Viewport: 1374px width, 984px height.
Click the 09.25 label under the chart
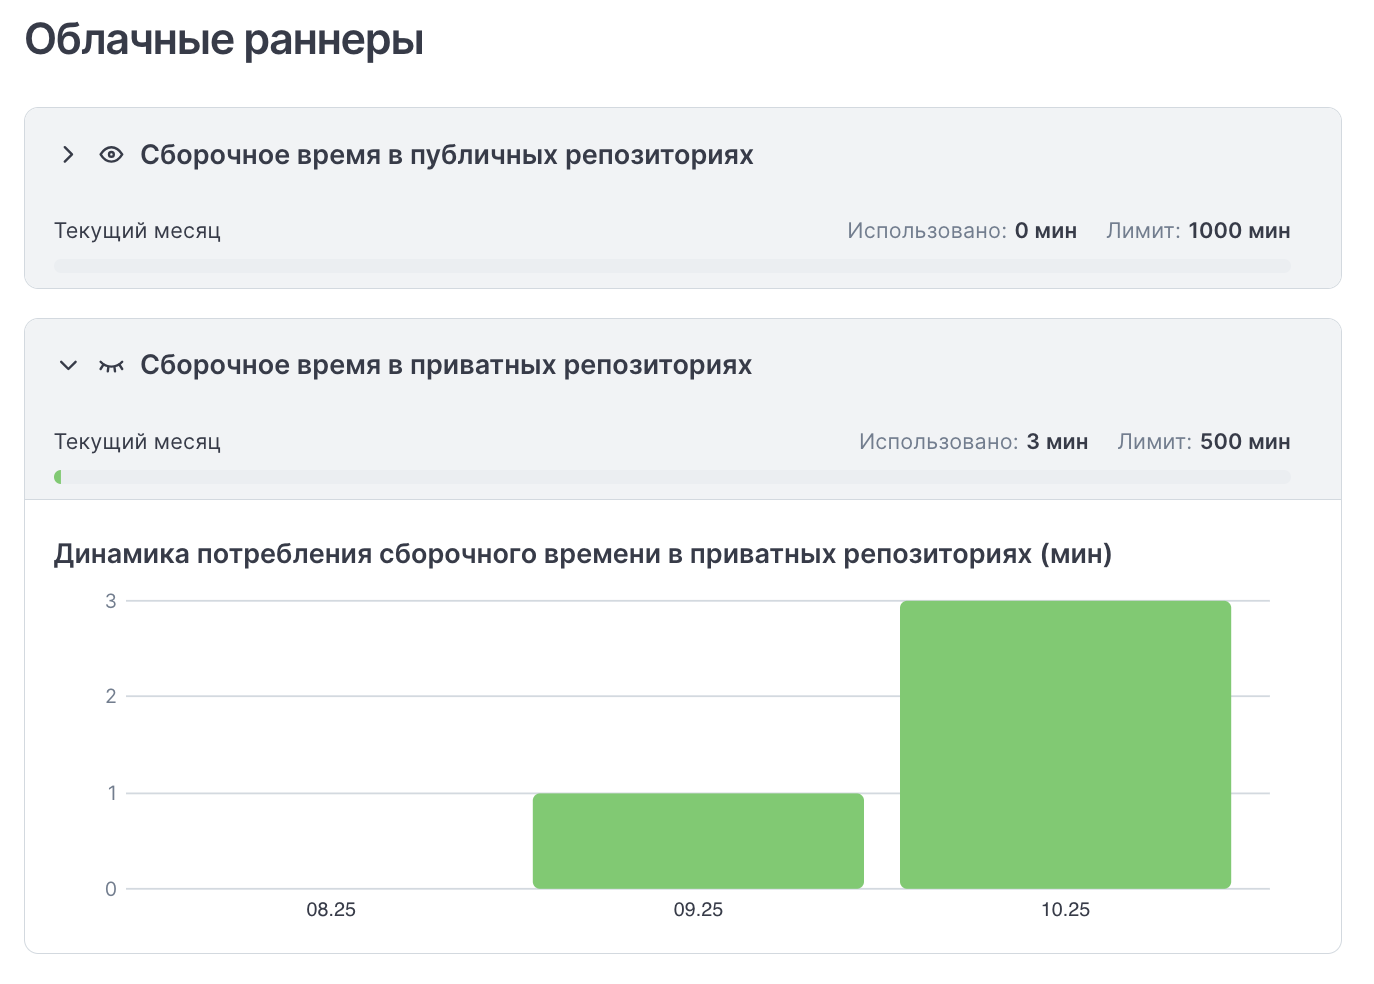[x=698, y=910]
